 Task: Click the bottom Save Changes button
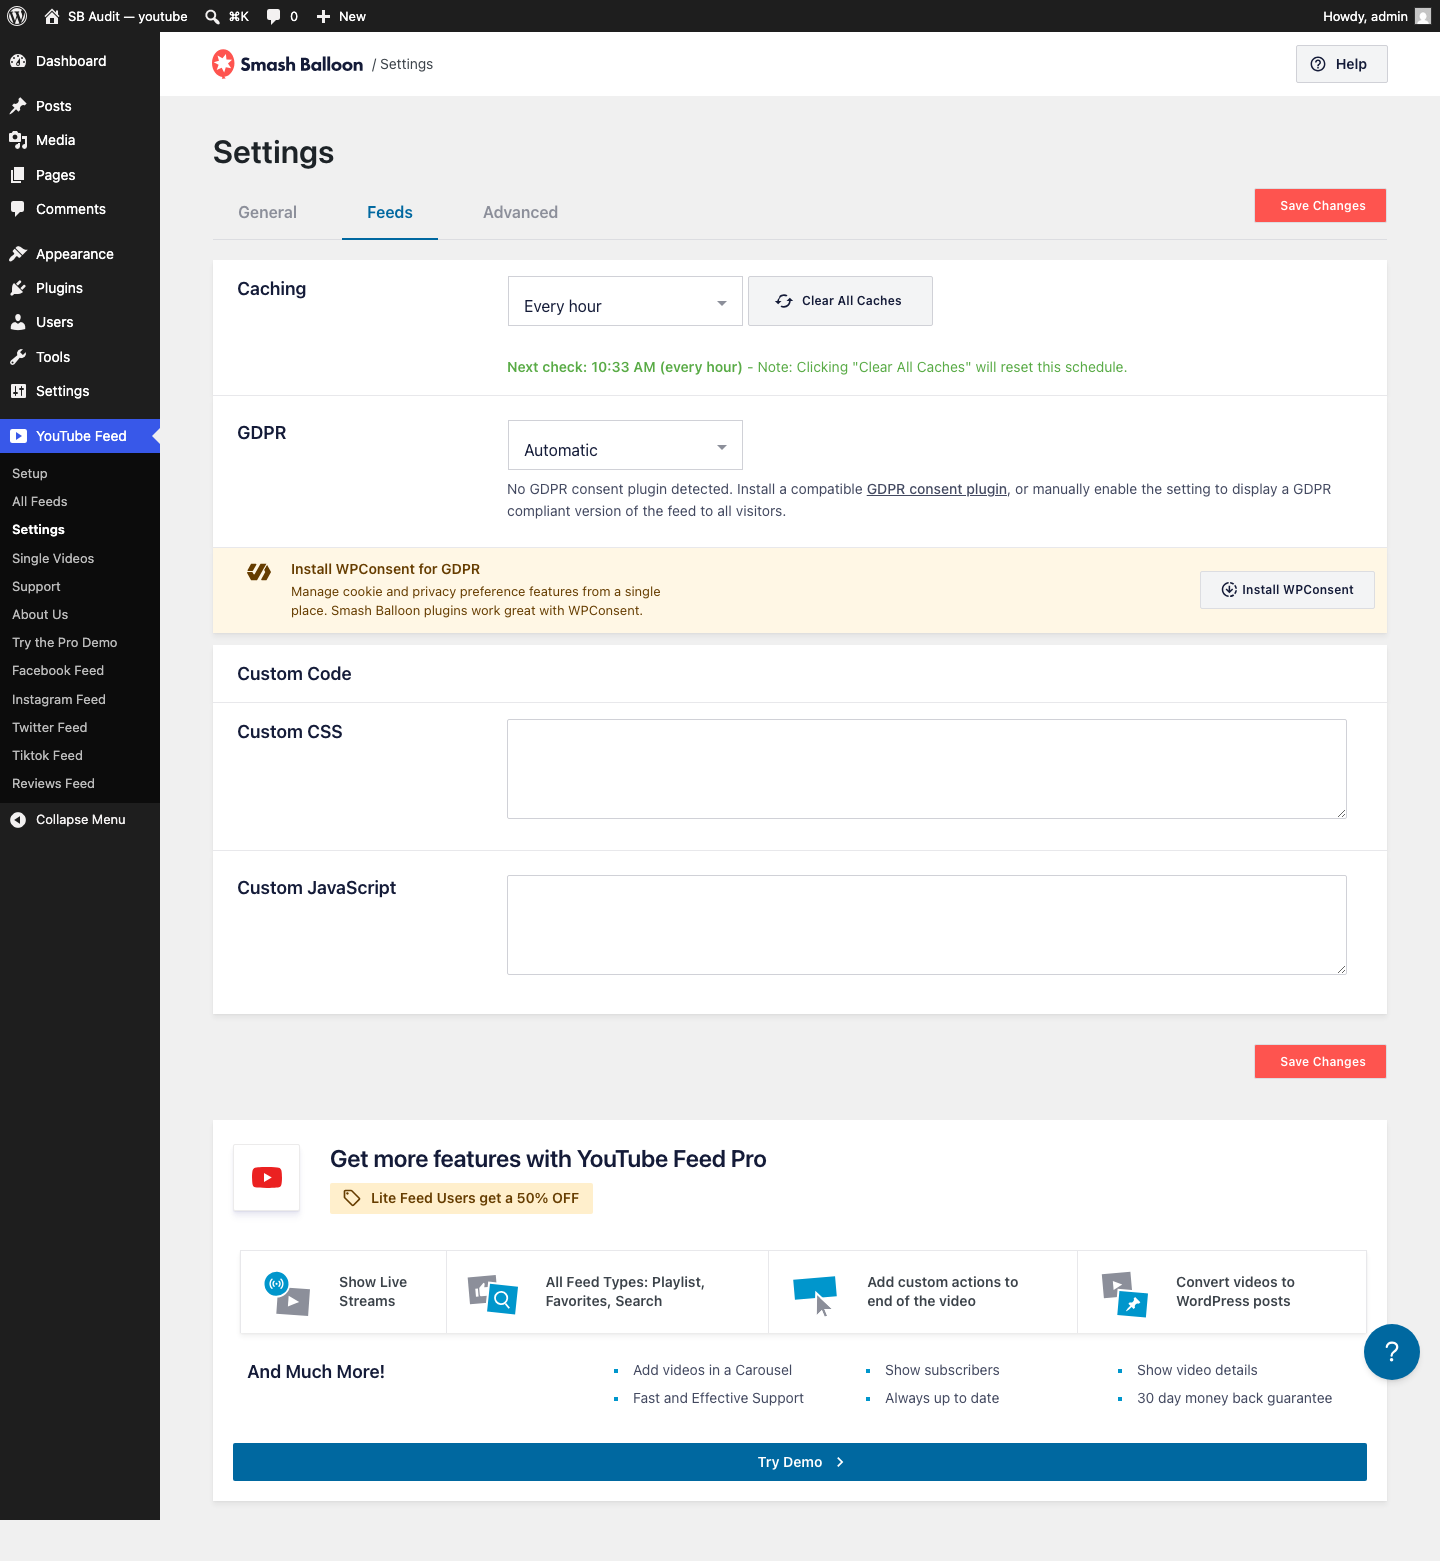1321,1061
